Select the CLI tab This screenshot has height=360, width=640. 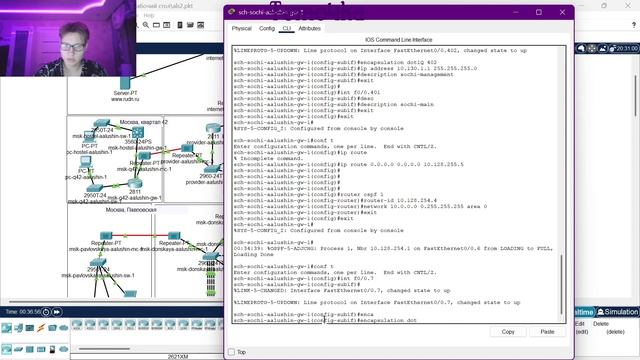pos(287,29)
